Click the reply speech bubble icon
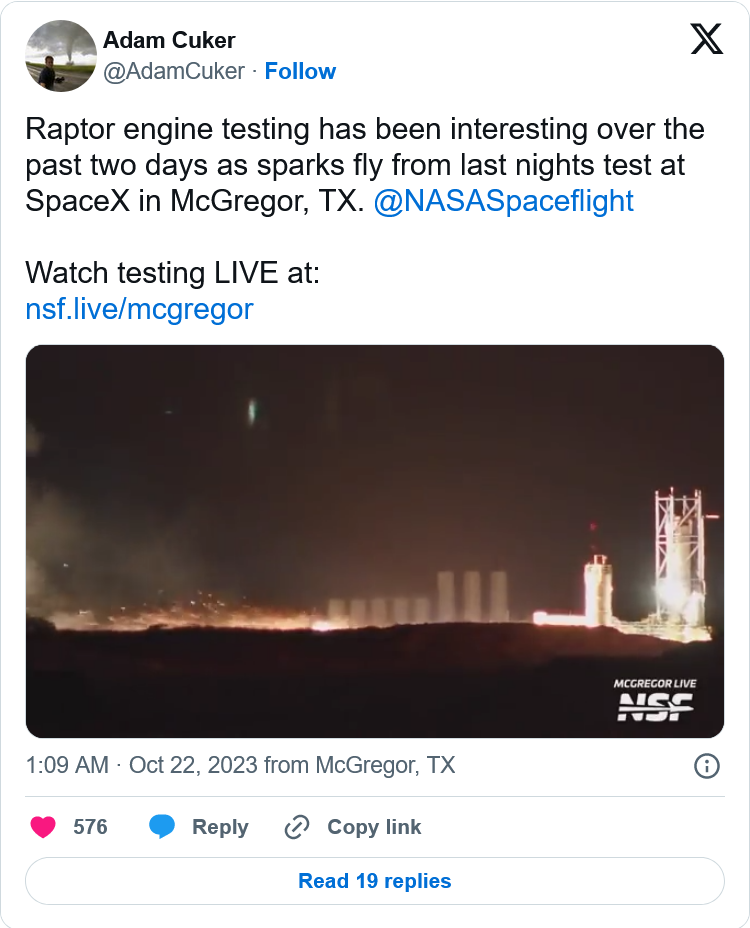The width and height of the screenshot is (750, 928). pyautogui.click(x=162, y=827)
